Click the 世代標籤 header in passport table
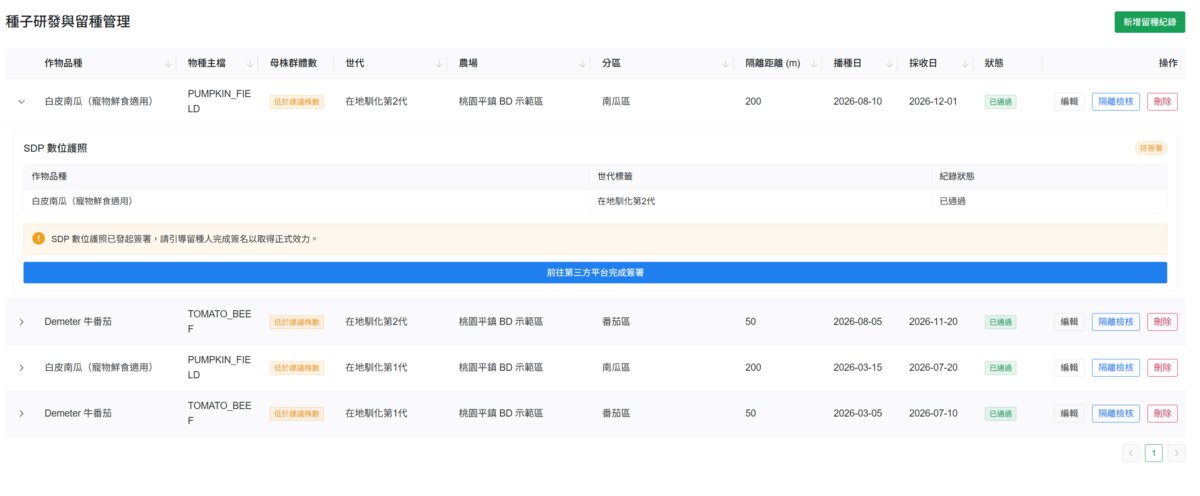Viewport: 1200px width, 496px height. [x=614, y=176]
